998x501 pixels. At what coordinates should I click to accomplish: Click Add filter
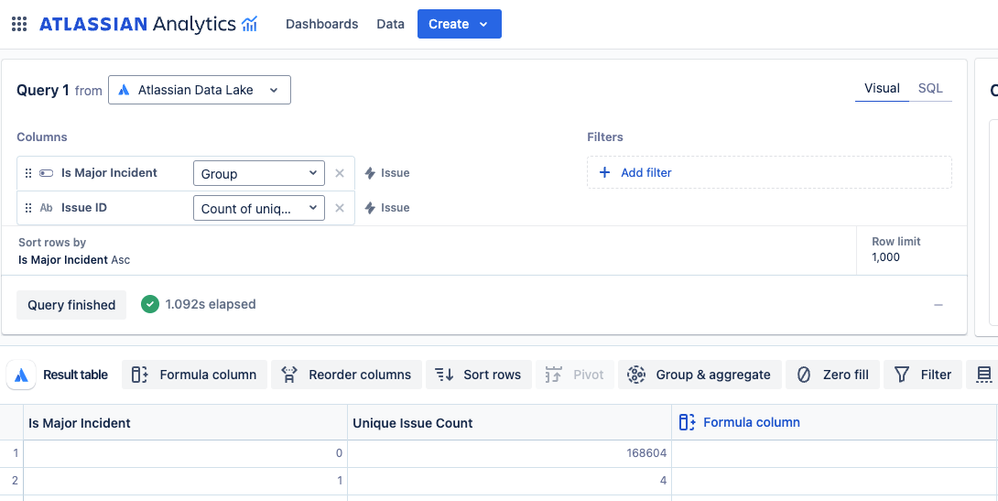[x=769, y=173]
